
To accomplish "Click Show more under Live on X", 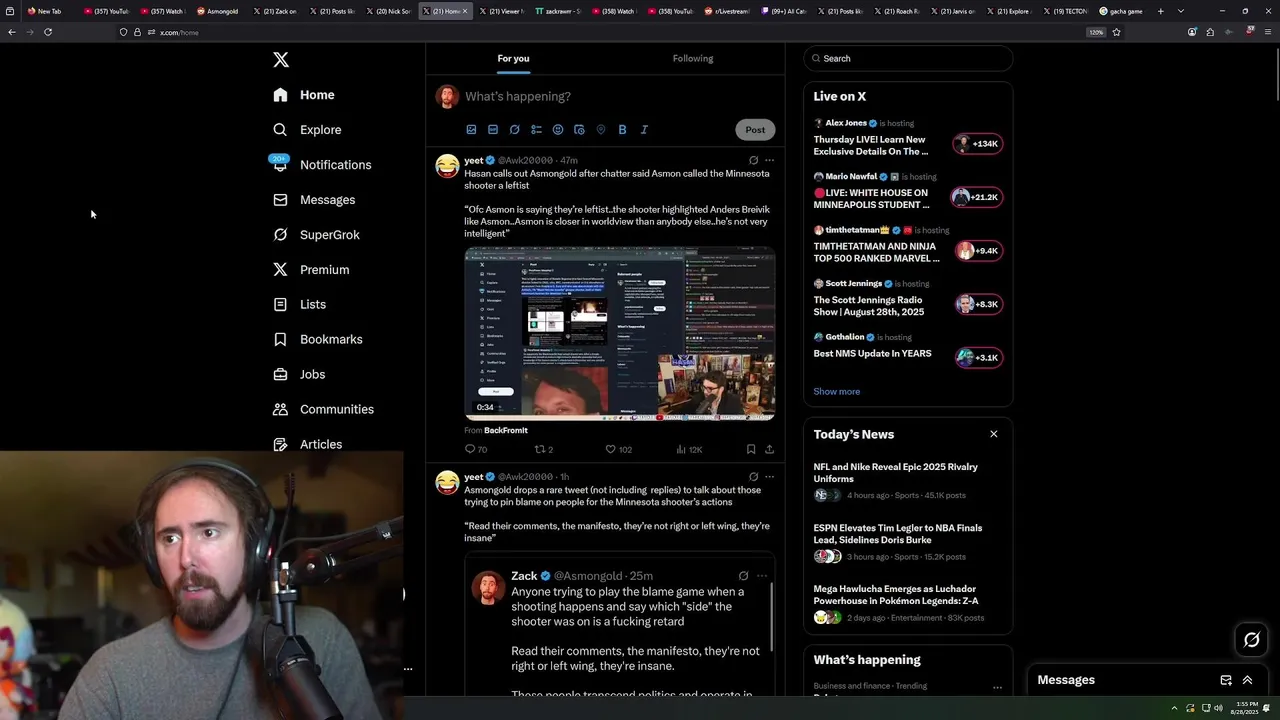I will (x=836, y=391).
